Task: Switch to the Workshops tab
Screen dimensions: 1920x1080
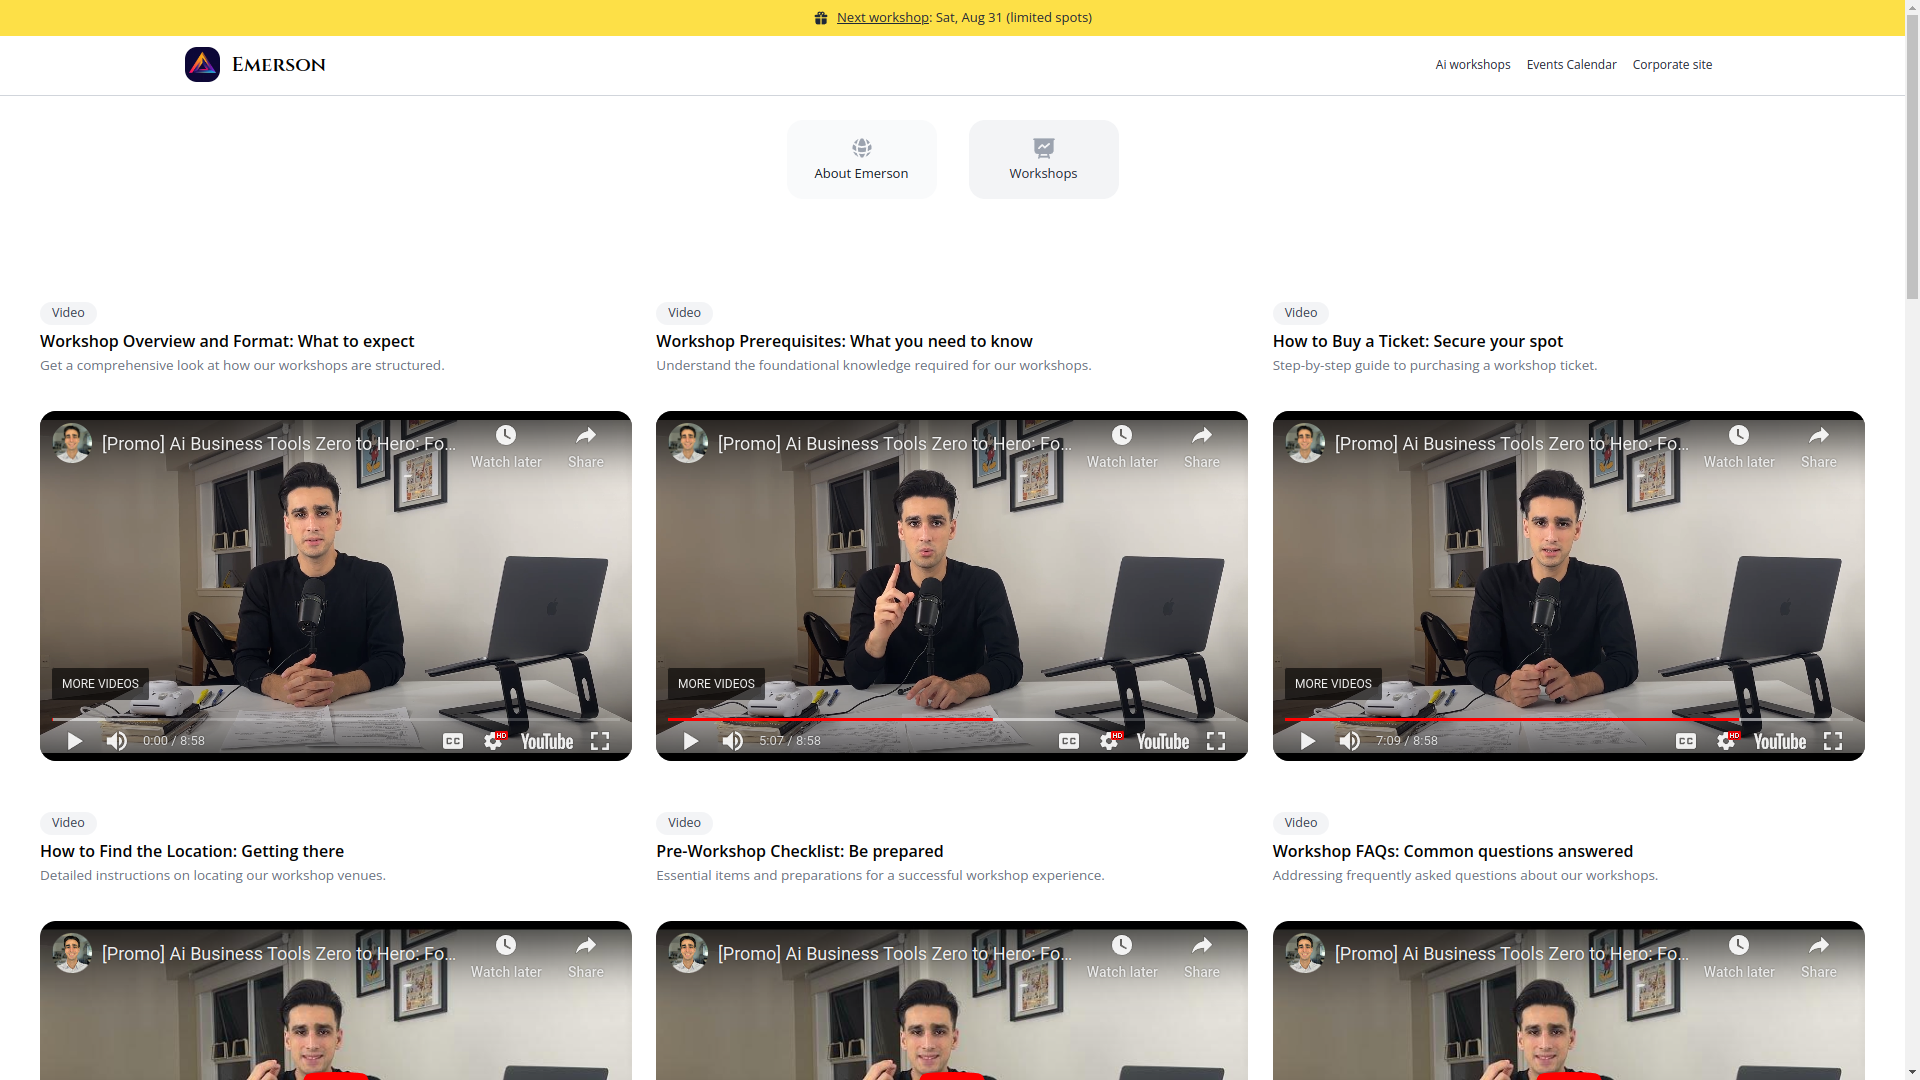Action: tap(1043, 160)
